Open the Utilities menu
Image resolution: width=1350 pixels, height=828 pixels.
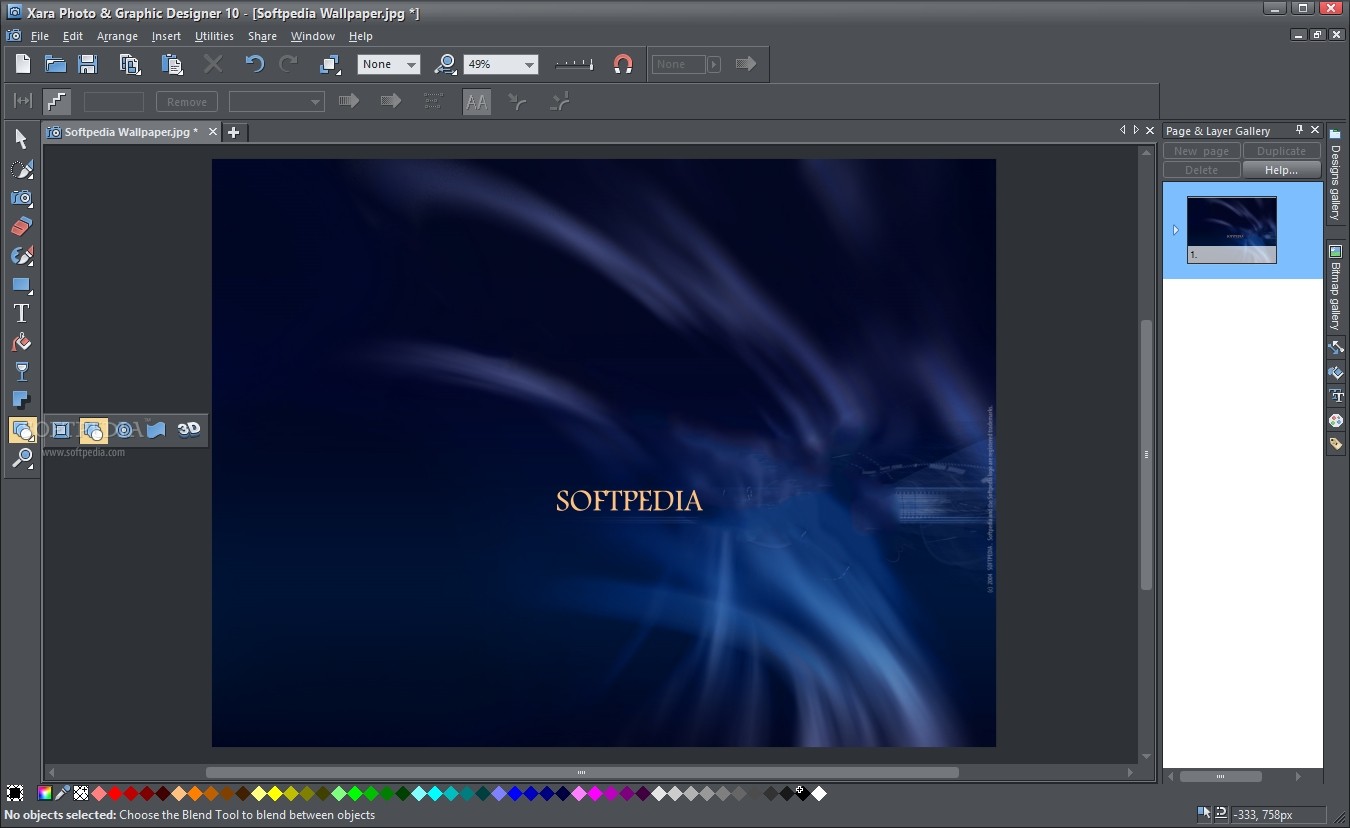[x=214, y=36]
